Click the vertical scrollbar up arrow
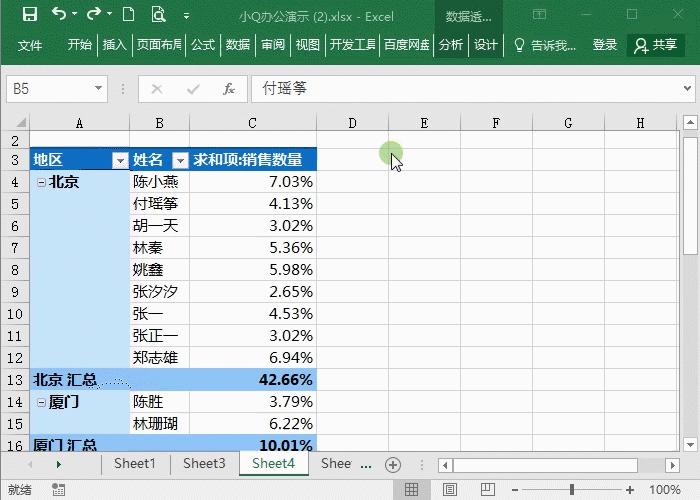700x500 pixels. 690,122
